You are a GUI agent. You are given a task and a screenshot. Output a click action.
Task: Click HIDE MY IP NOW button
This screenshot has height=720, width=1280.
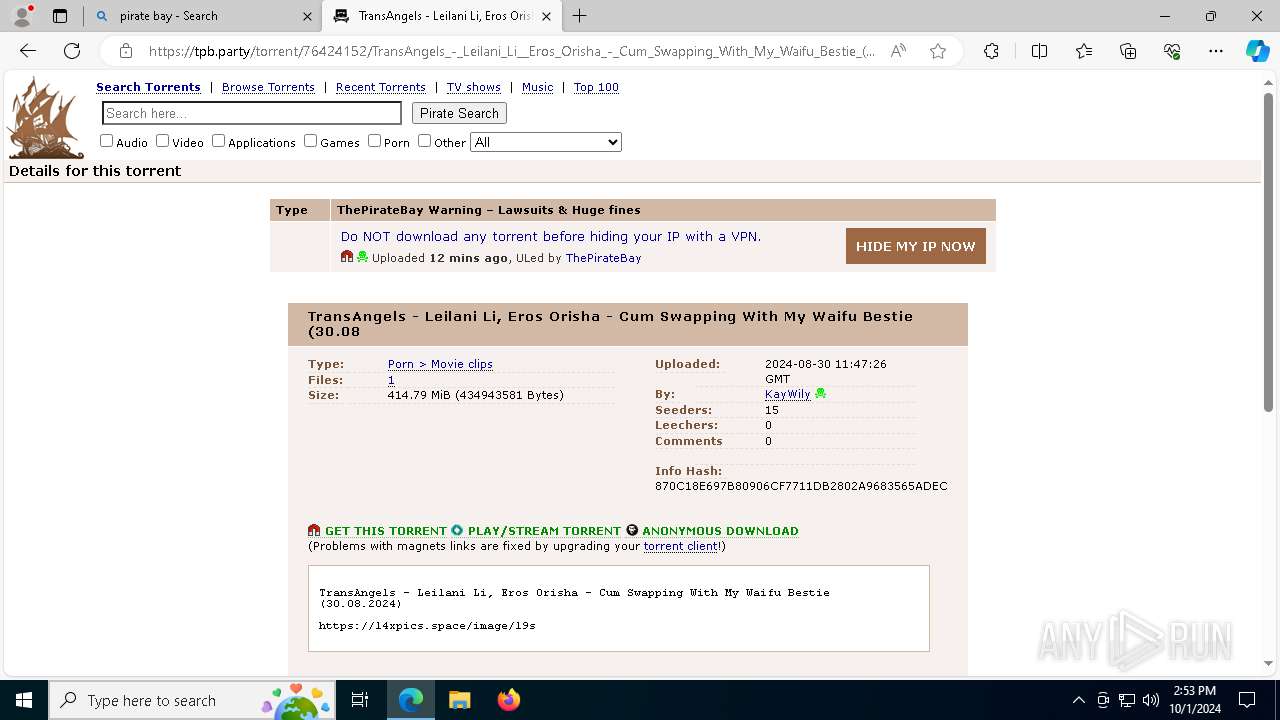[916, 246]
